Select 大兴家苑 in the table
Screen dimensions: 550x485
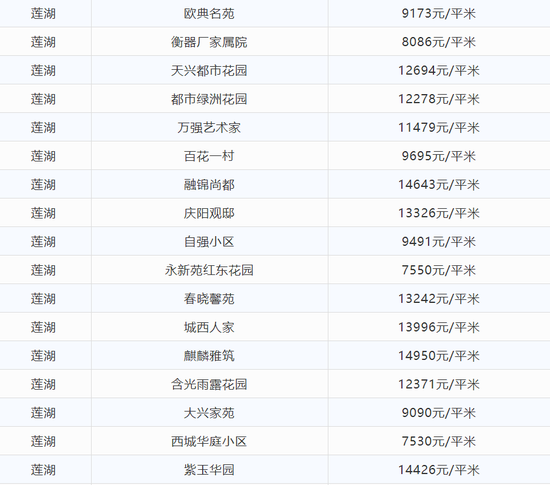coord(209,413)
